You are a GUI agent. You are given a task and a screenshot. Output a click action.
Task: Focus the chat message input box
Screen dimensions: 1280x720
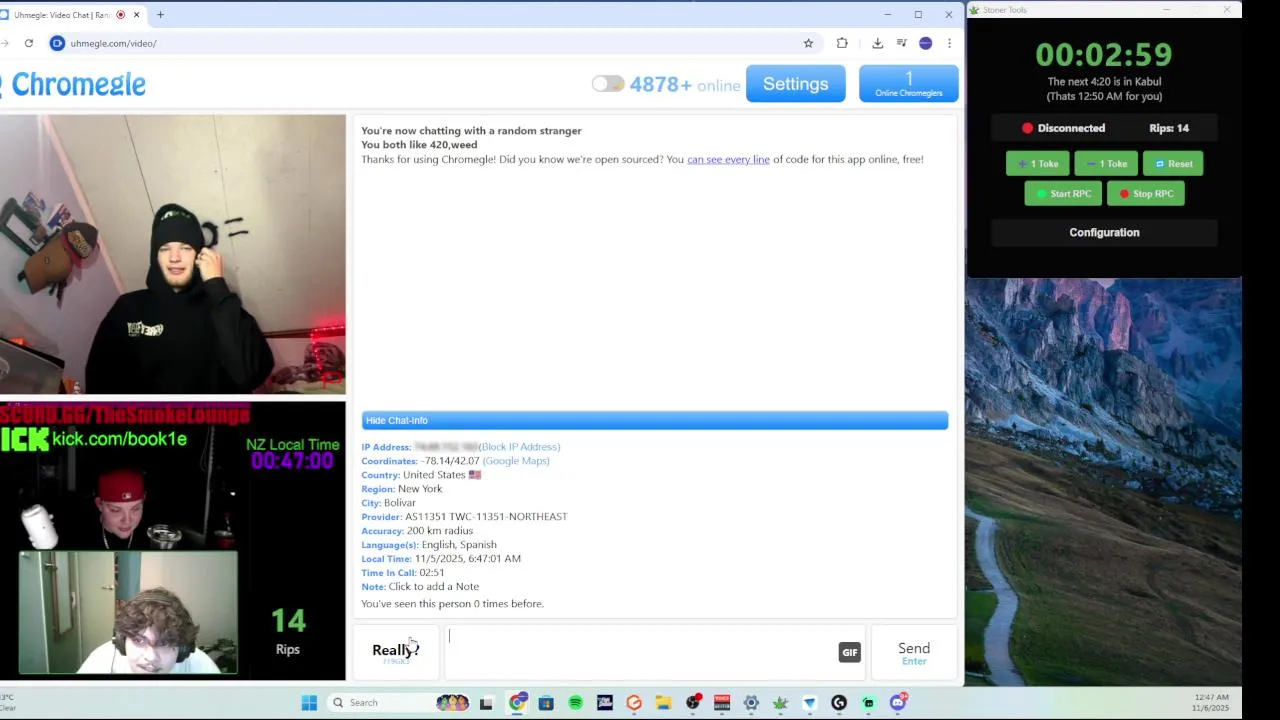[x=640, y=652]
